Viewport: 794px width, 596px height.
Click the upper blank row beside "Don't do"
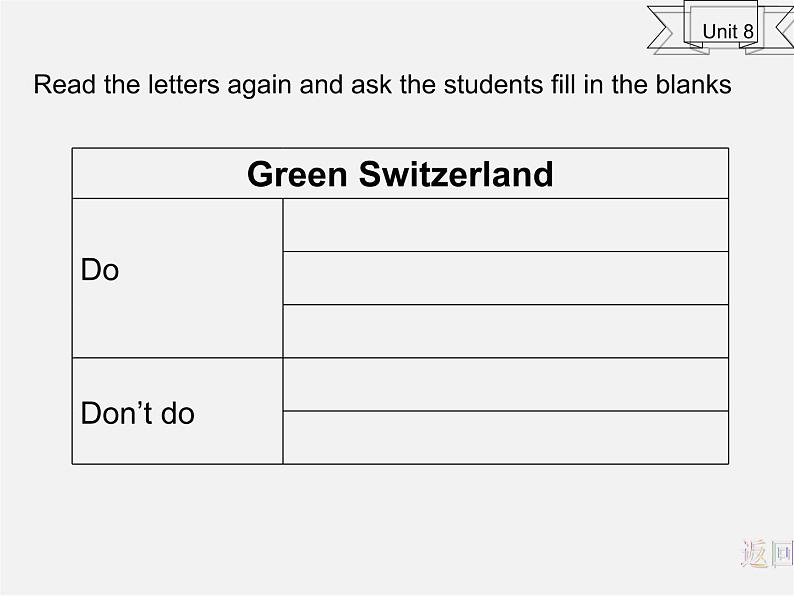pyautogui.click(x=505, y=384)
